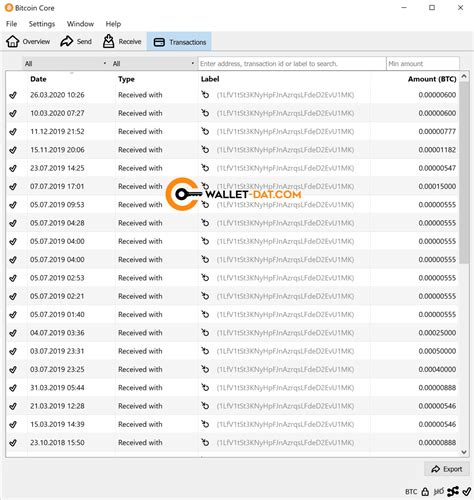The height and width of the screenshot is (500, 474).
Task: Maximize the Bitcoin Core window
Action: [x=432, y=8]
